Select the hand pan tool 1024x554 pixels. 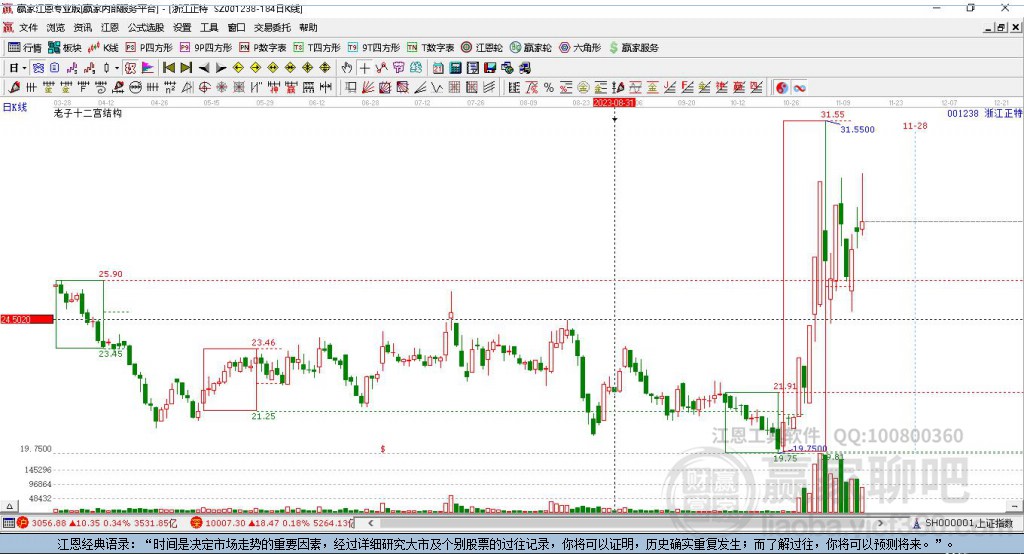pos(347,68)
